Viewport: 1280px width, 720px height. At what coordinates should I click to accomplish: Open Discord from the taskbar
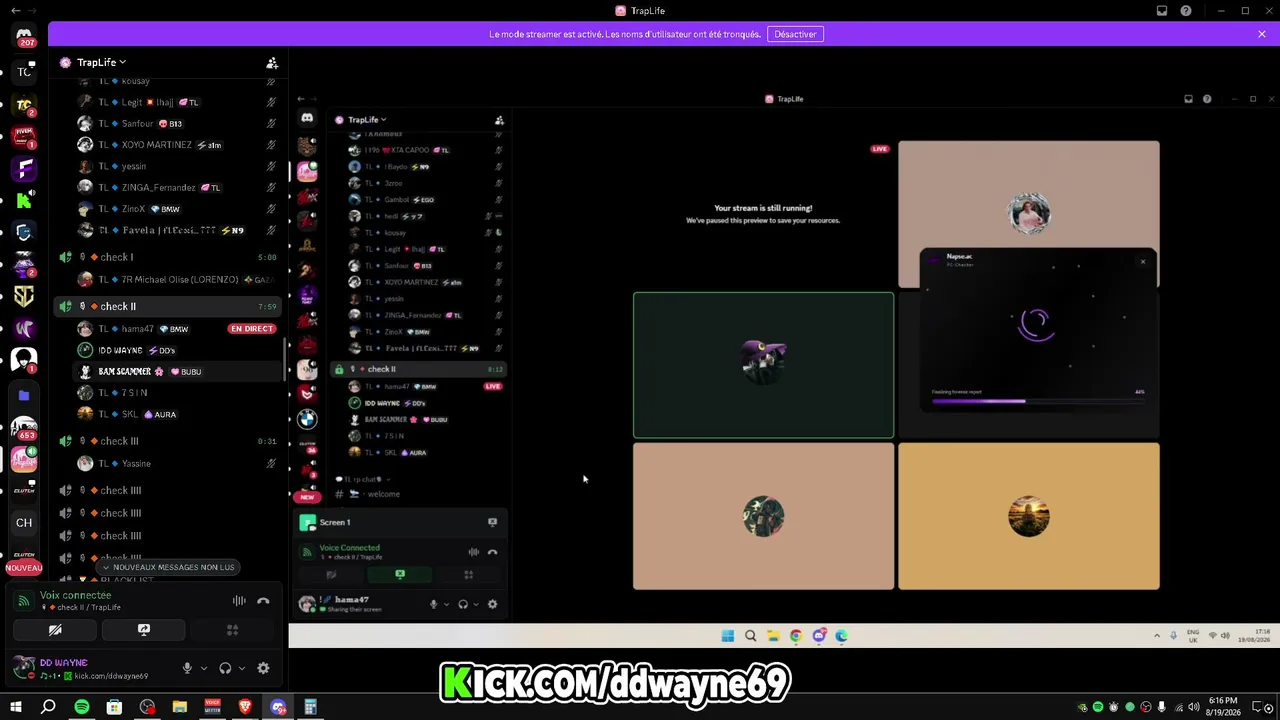click(278, 707)
